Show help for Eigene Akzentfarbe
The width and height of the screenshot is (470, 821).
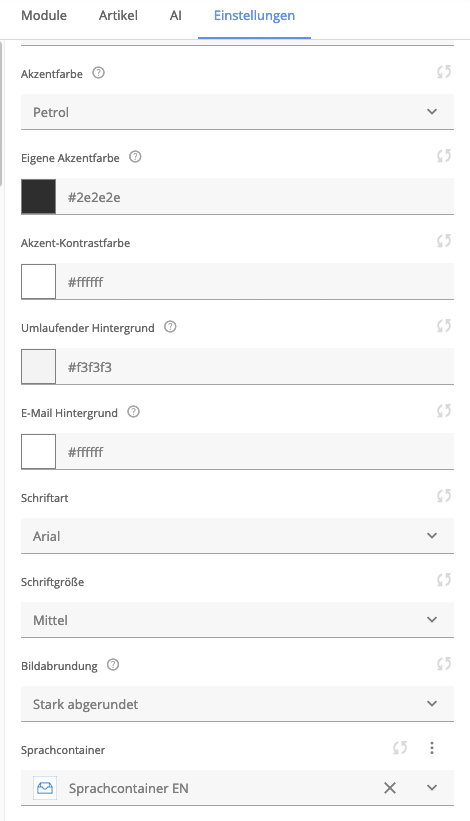coord(135,157)
